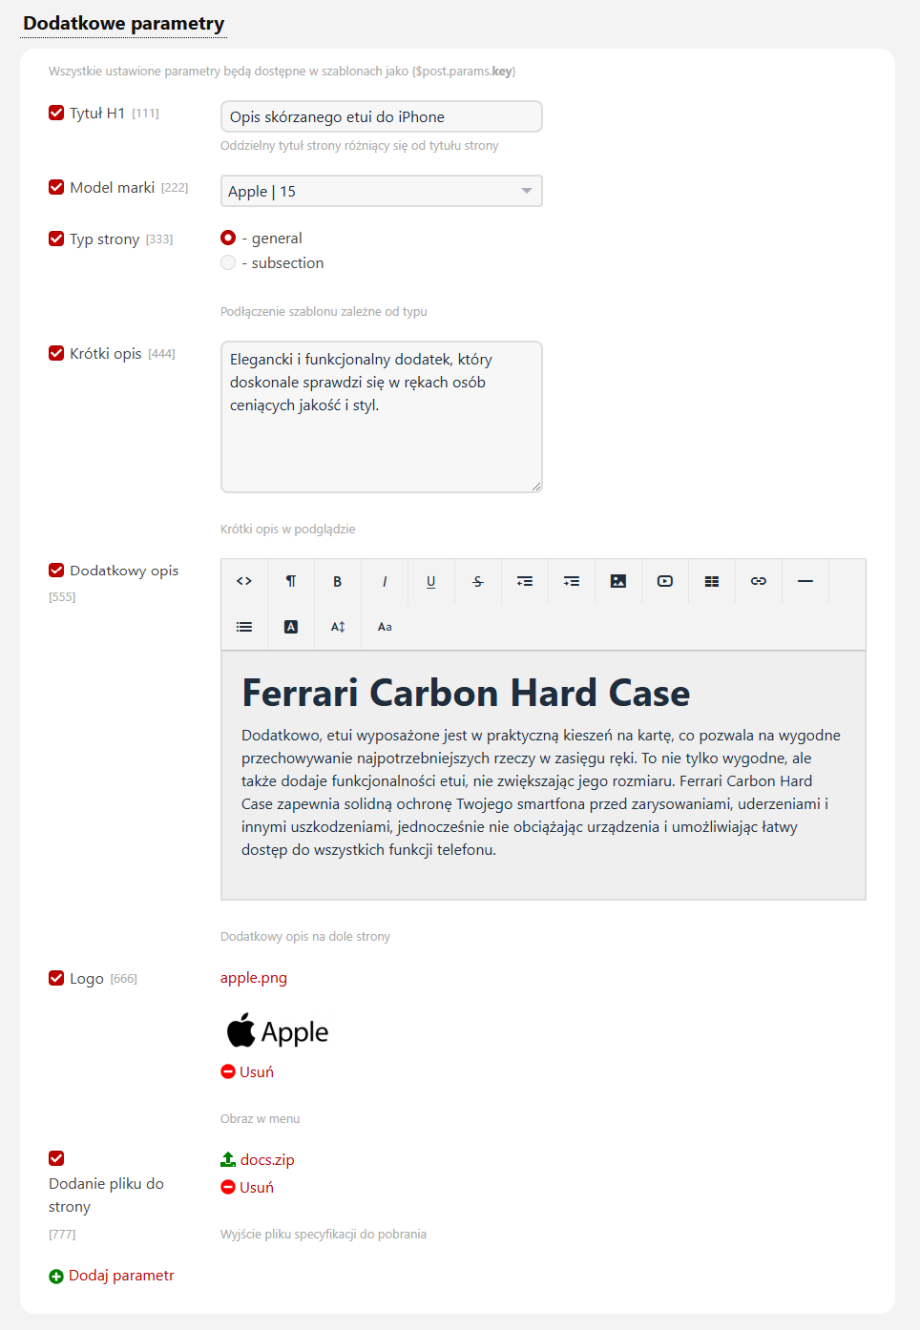Open the Model marki dropdown
The height and width of the screenshot is (1330, 920).
pos(381,191)
